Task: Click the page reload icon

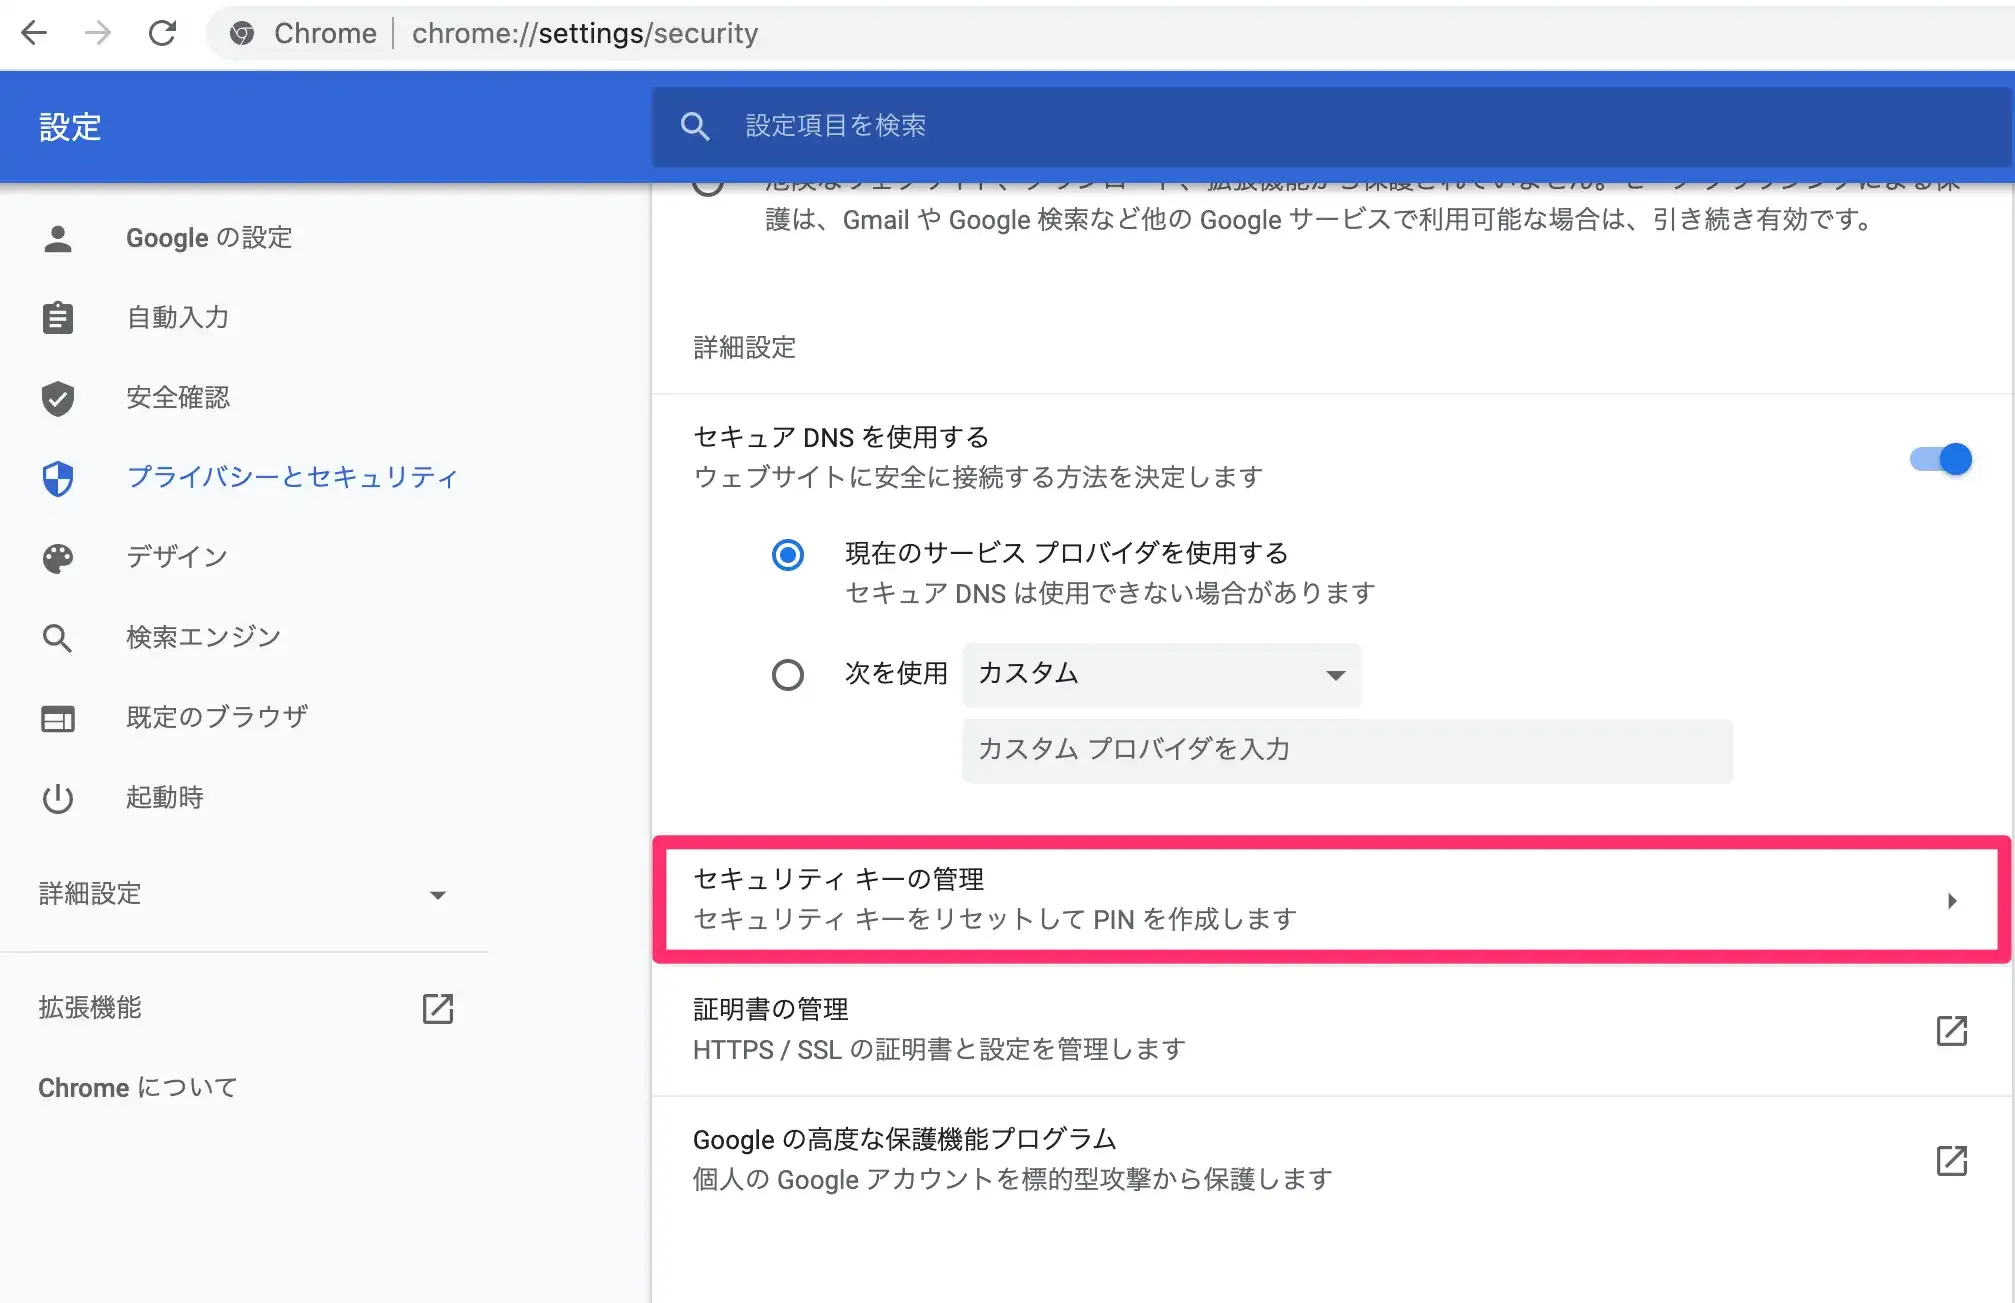Action: pos(162,33)
